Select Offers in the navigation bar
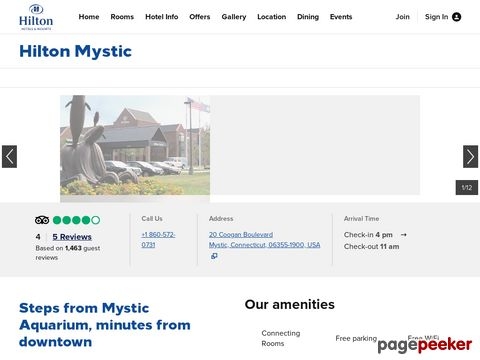The height and width of the screenshot is (360, 480). (x=200, y=17)
